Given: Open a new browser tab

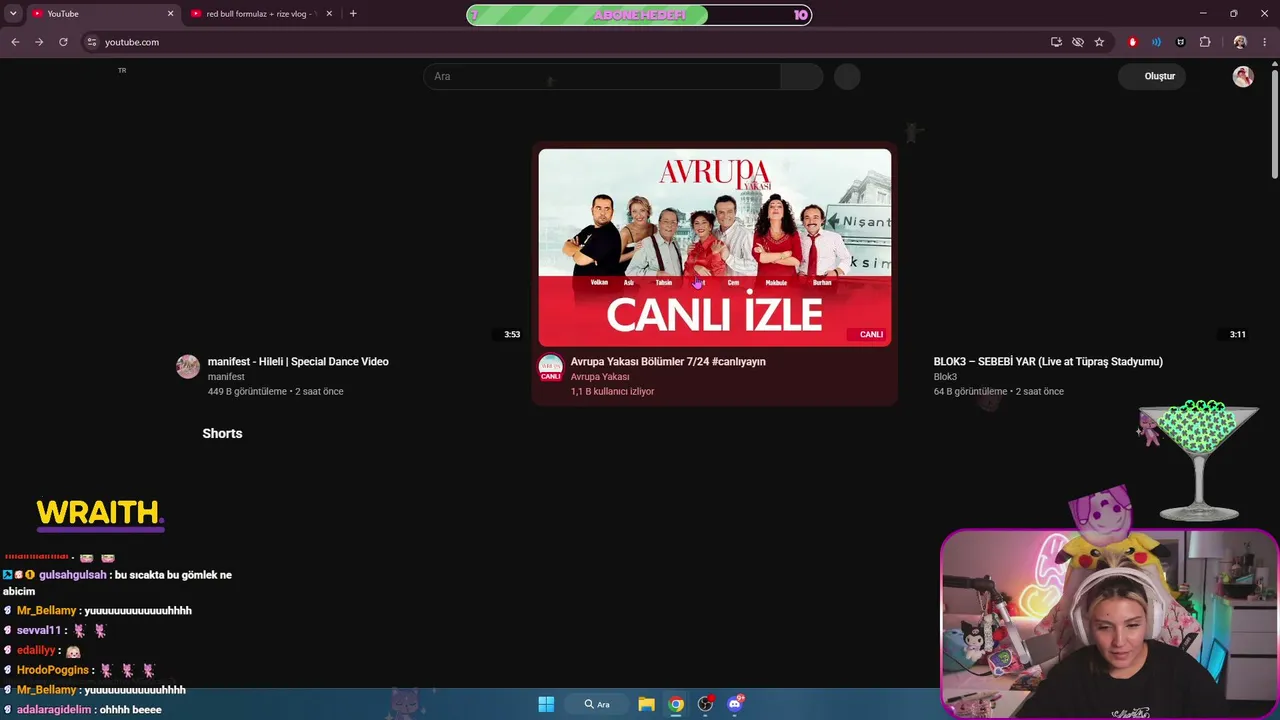Looking at the screenshot, I should pos(353,14).
